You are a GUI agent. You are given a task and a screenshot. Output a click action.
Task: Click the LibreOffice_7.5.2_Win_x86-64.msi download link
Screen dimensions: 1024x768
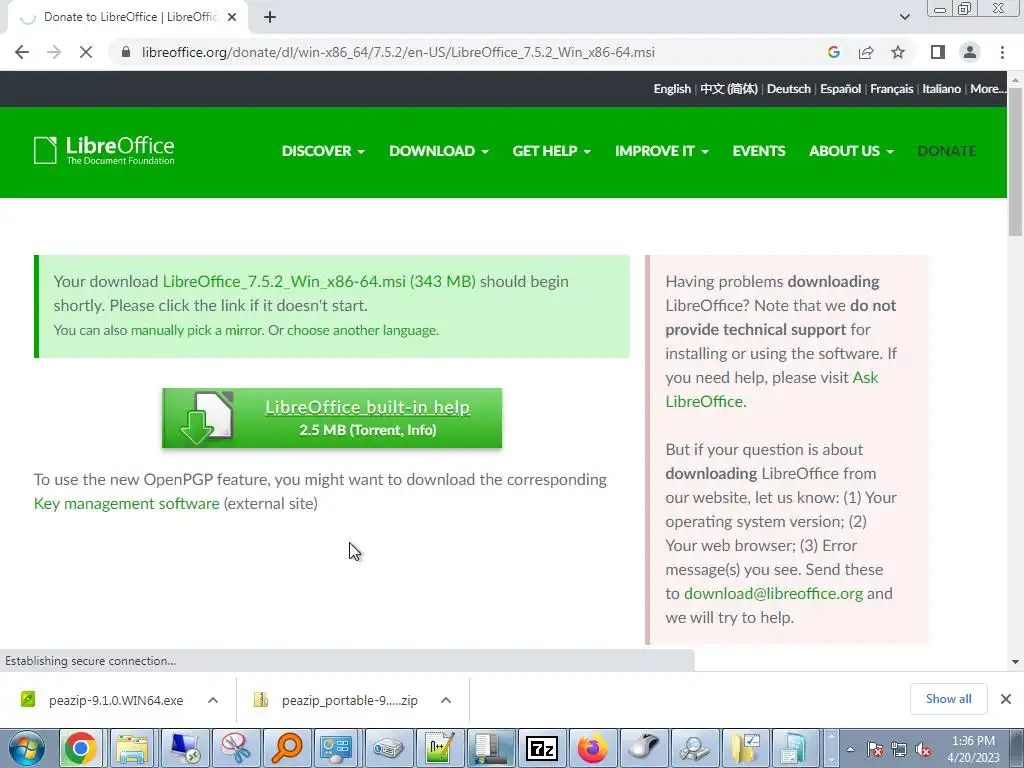[x=319, y=281]
